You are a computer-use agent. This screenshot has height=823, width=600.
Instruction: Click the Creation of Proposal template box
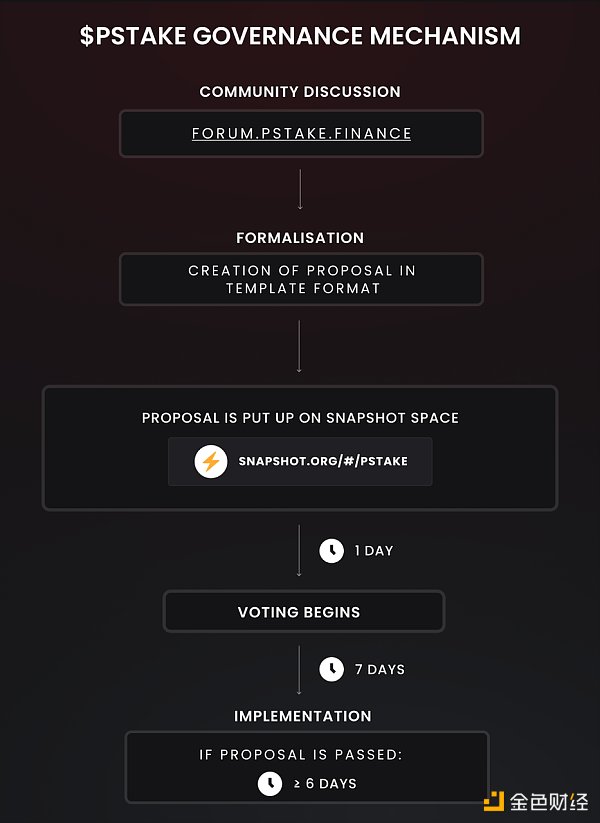[301, 279]
